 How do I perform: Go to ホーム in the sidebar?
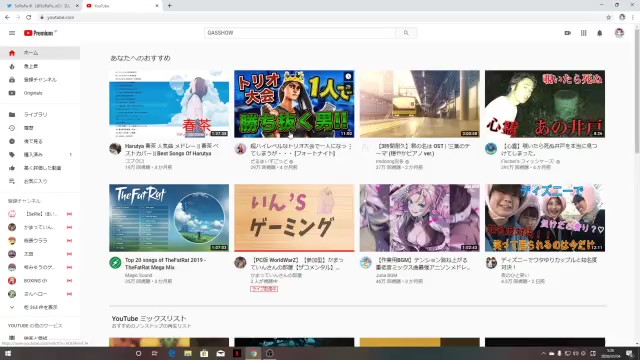click(40, 53)
